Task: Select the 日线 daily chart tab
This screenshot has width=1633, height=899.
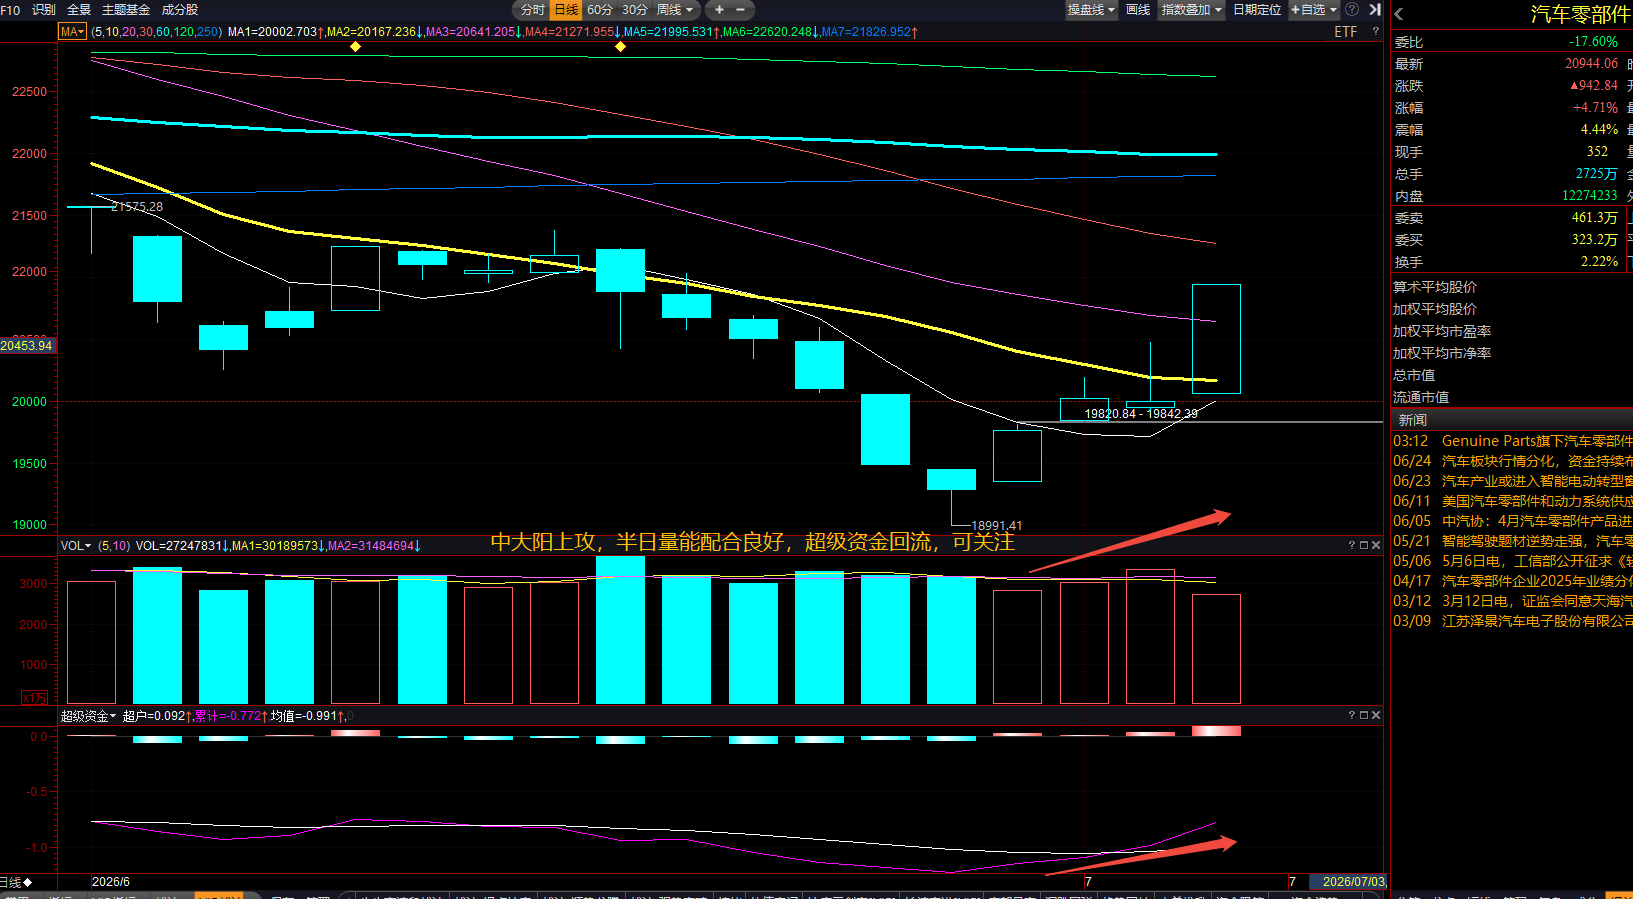Action: point(566,10)
